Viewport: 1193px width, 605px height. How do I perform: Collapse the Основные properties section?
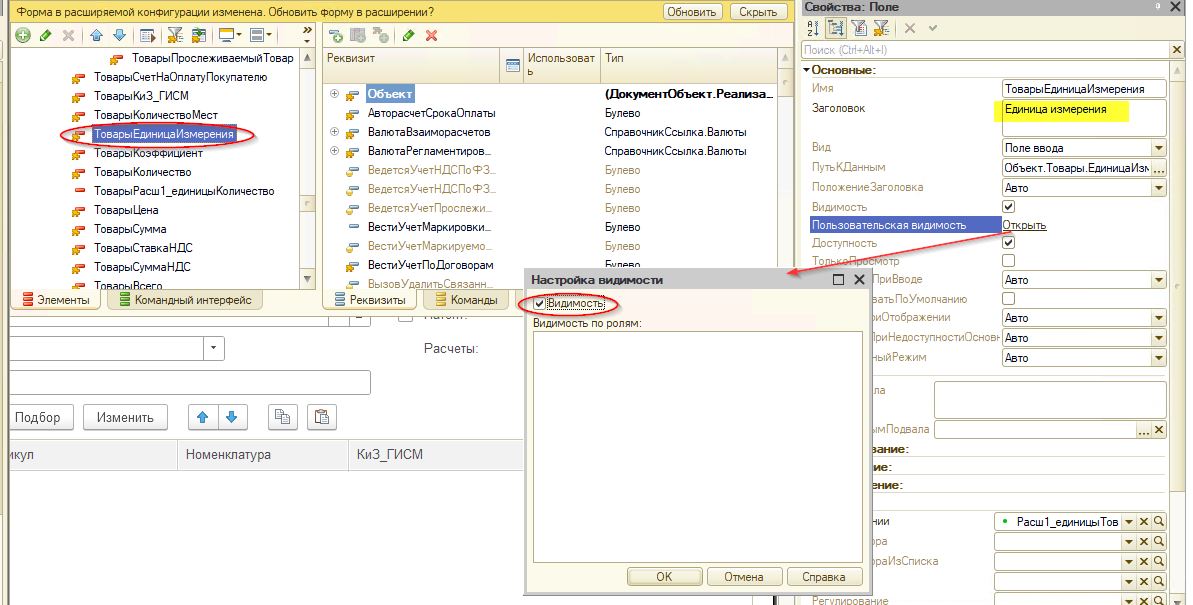(806, 70)
